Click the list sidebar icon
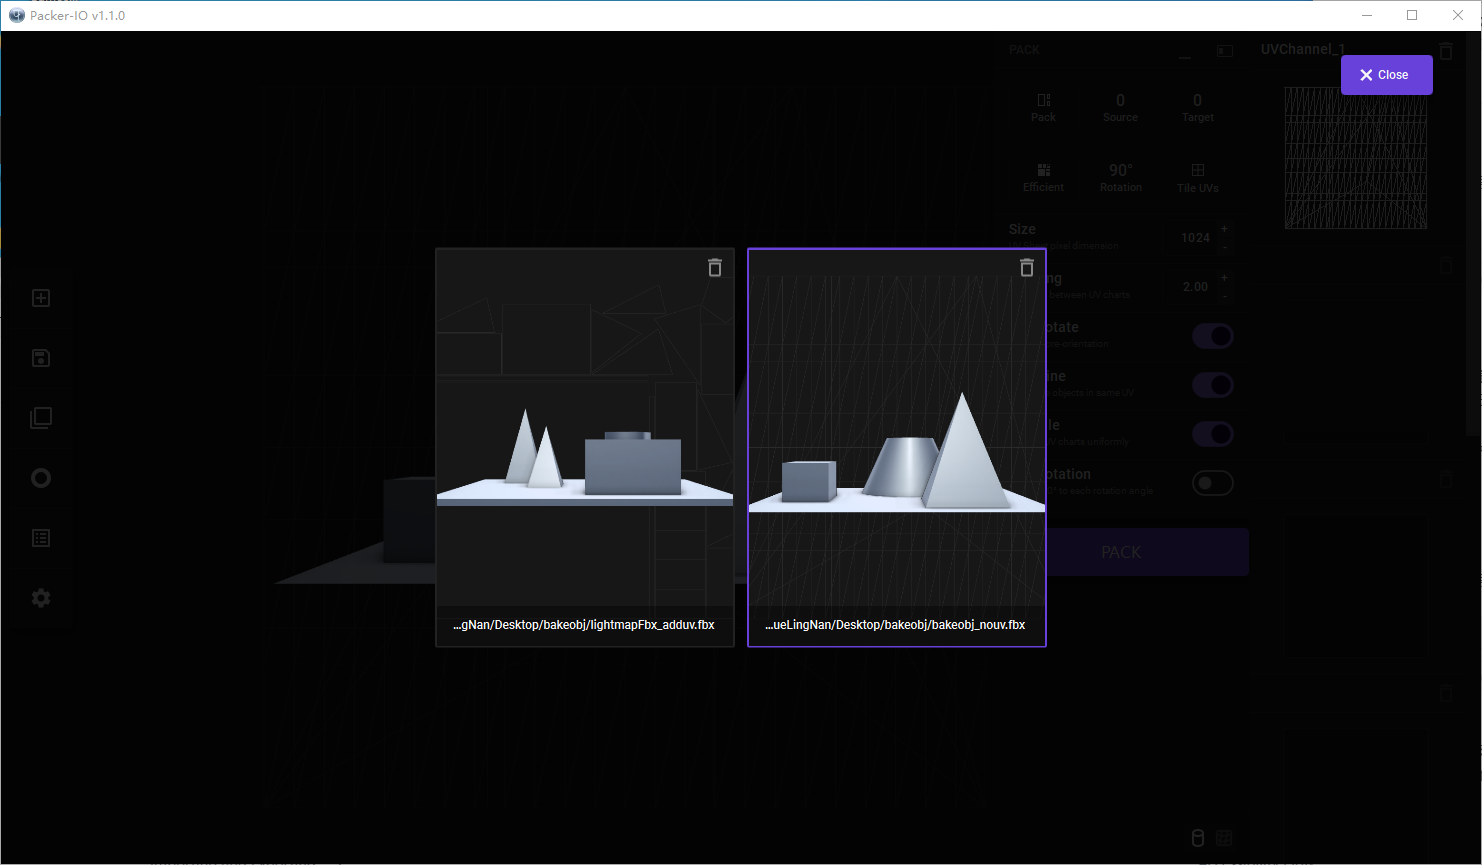Screen dimensions: 1482x865 [41, 538]
